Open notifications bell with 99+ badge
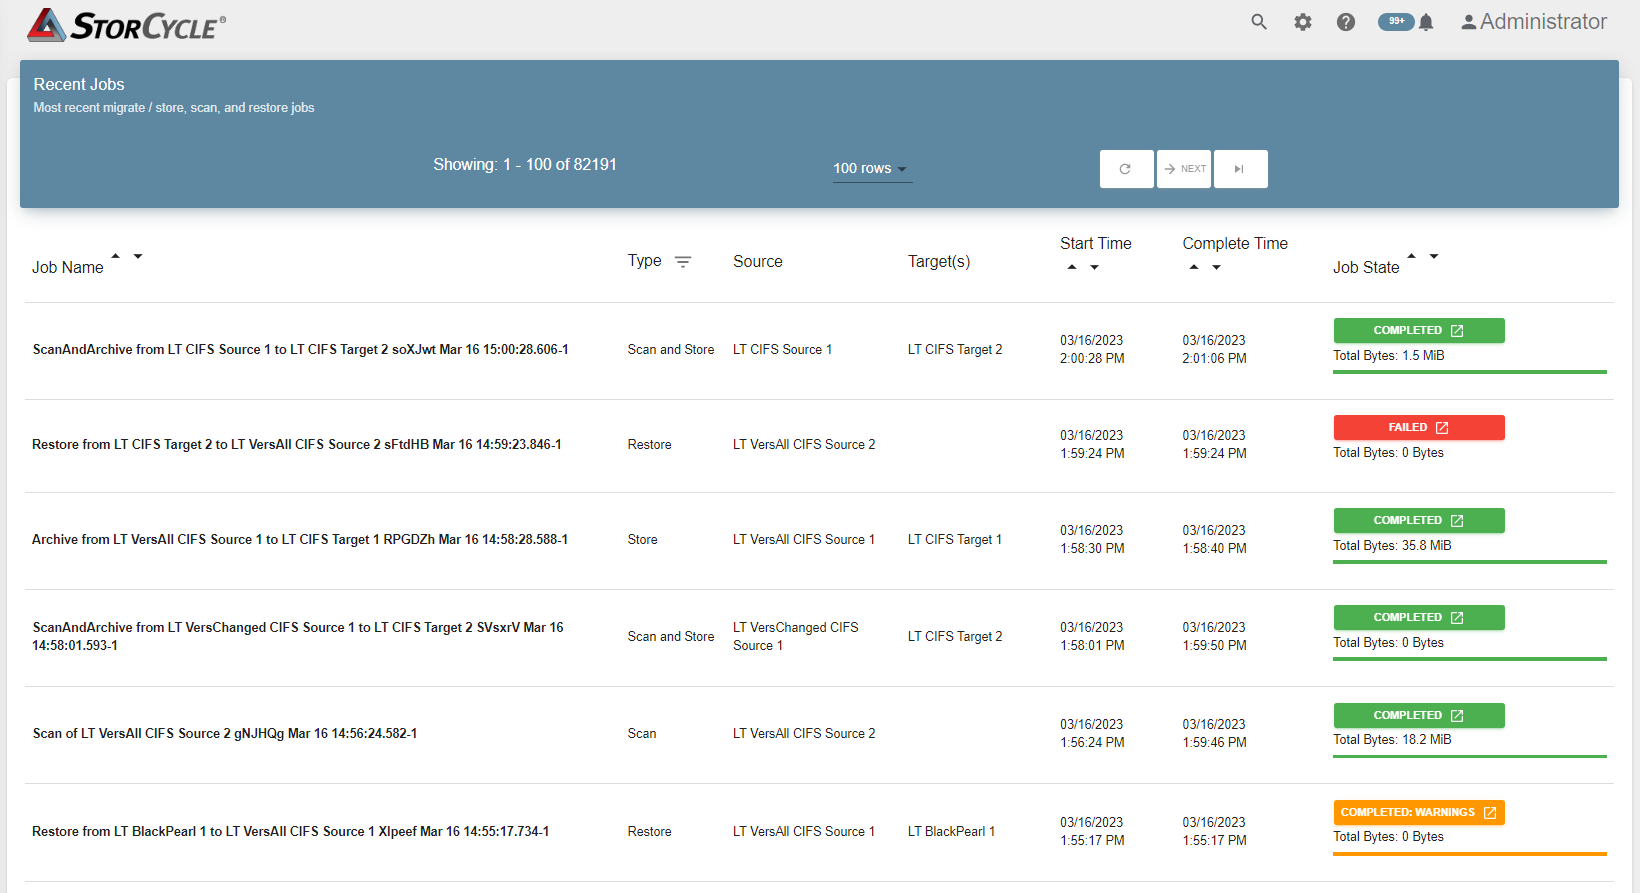The image size is (1640, 893). (1407, 22)
